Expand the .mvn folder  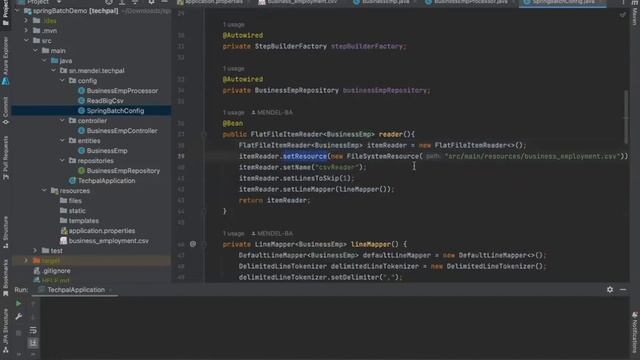click(x=27, y=31)
